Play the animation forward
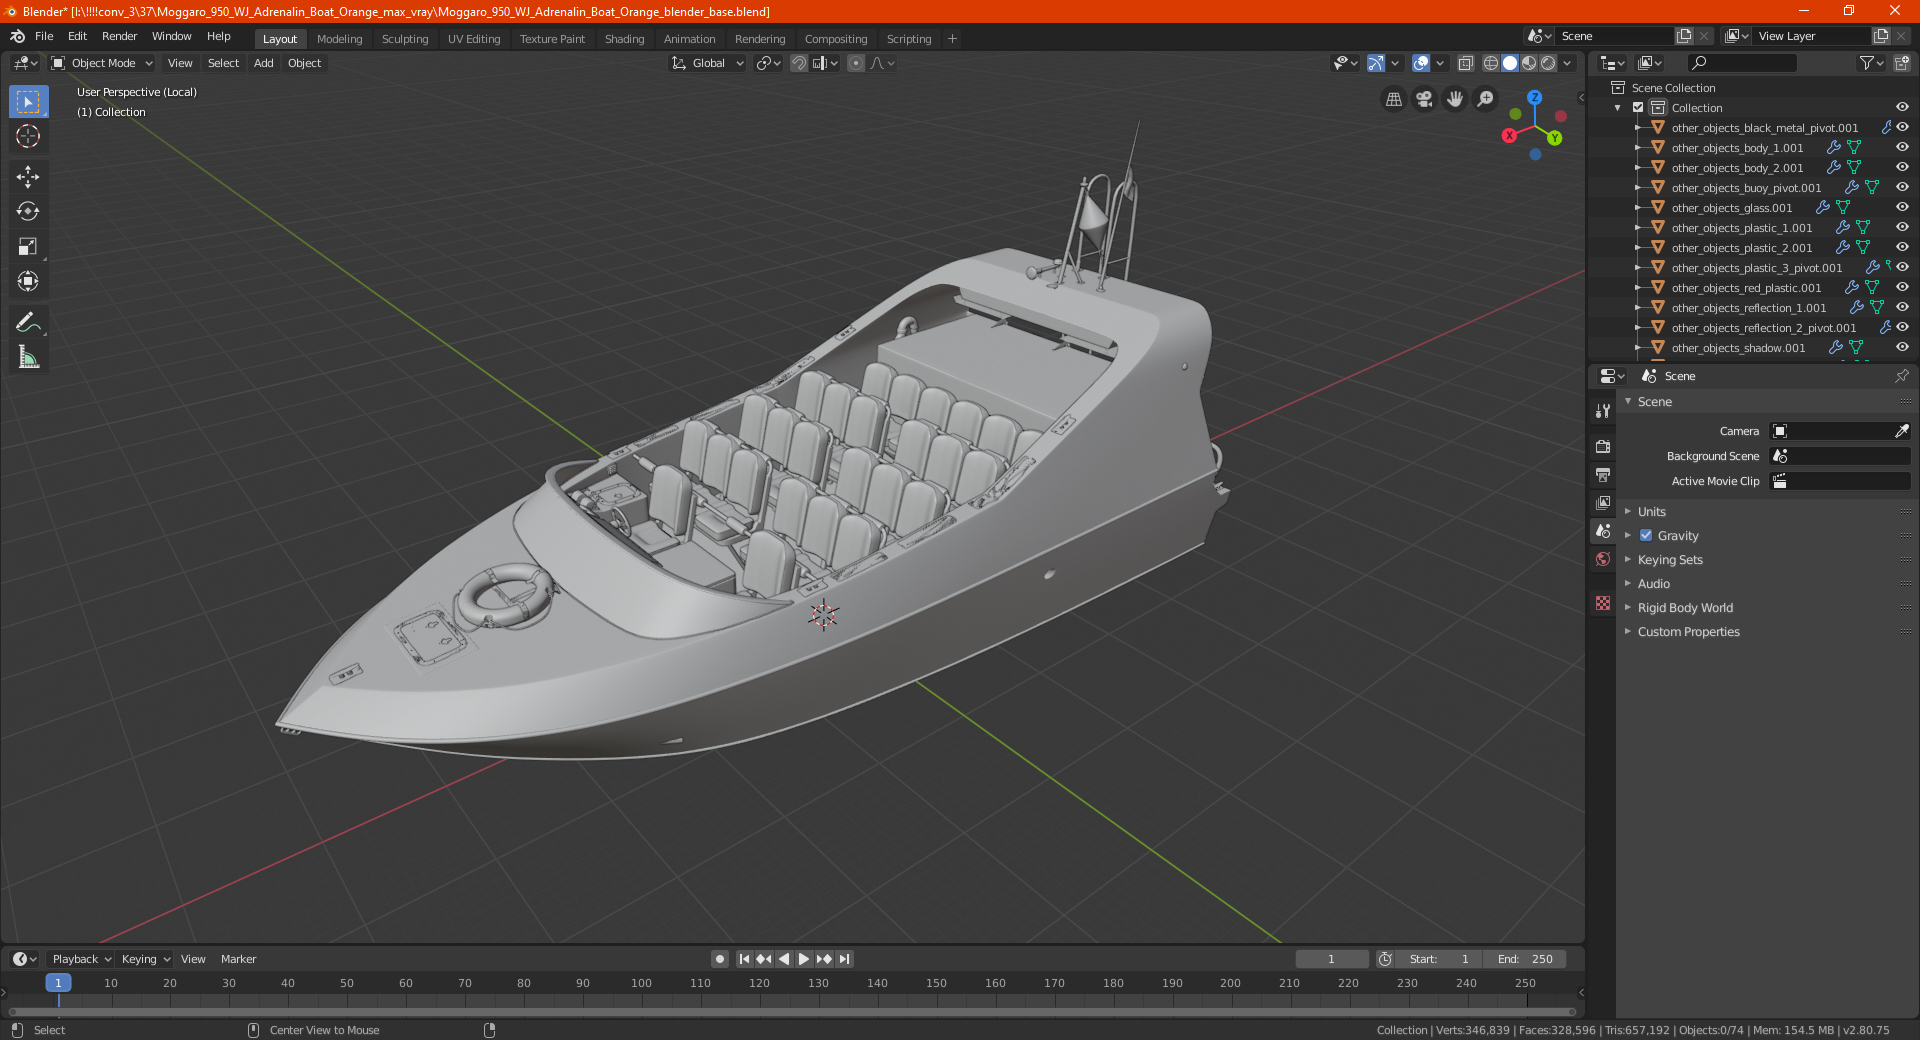The width and height of the screenshot is (1920, 1040). [804, 959]
